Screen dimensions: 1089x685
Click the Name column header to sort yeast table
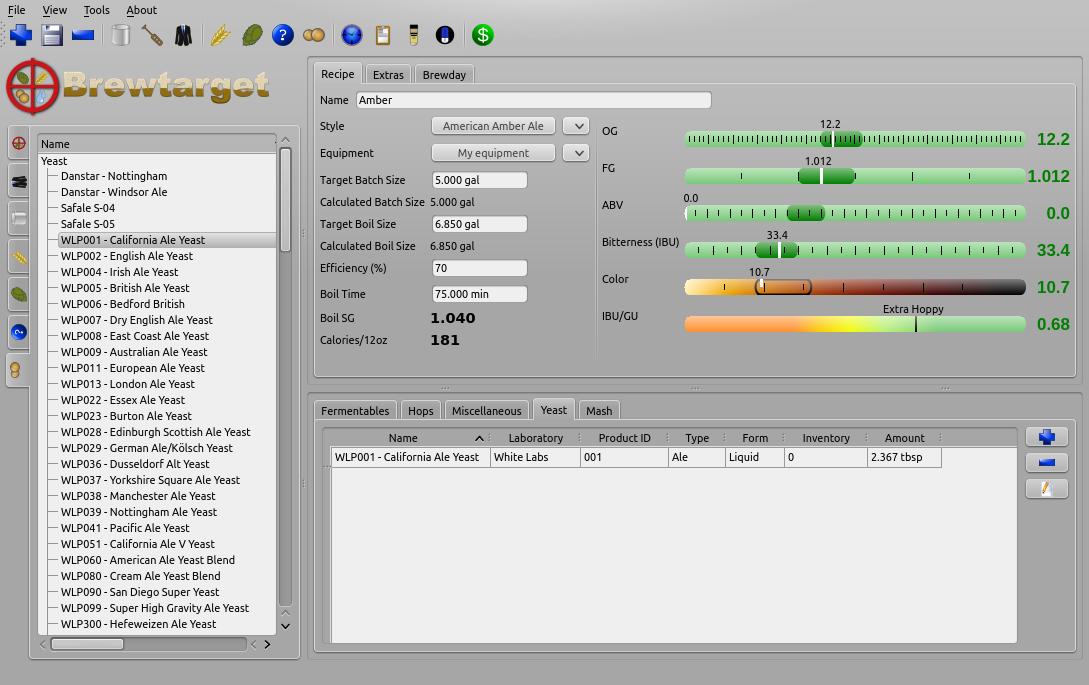tap(403, 438)
